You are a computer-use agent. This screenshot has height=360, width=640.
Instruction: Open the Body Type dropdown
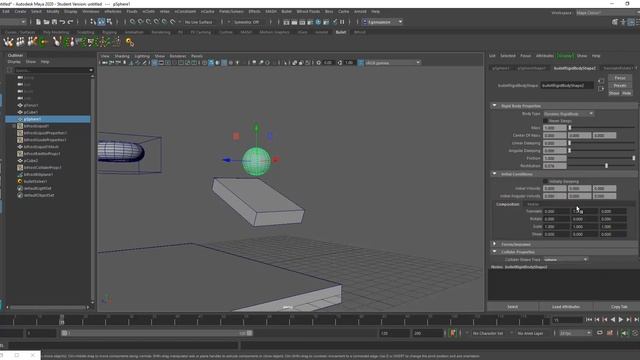pyautogui.click(x=568, y=114)
